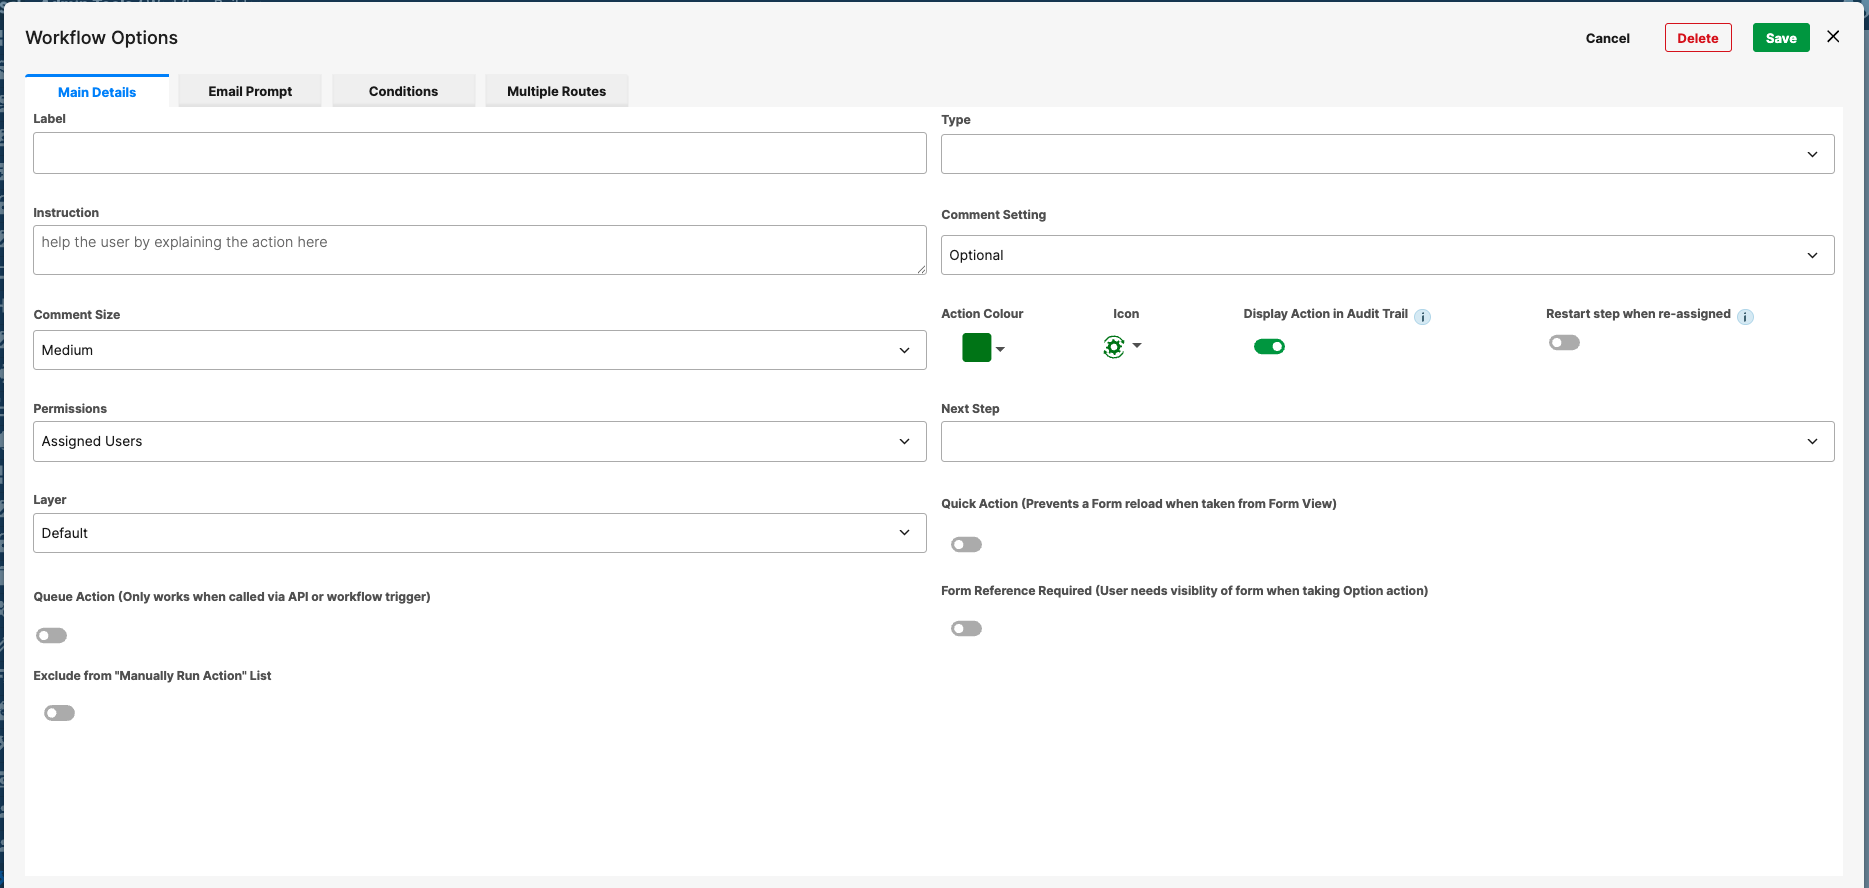This screenshot has height=888, width=1869.
Task: Open the Type dropdown
Action: point(1387,154)
